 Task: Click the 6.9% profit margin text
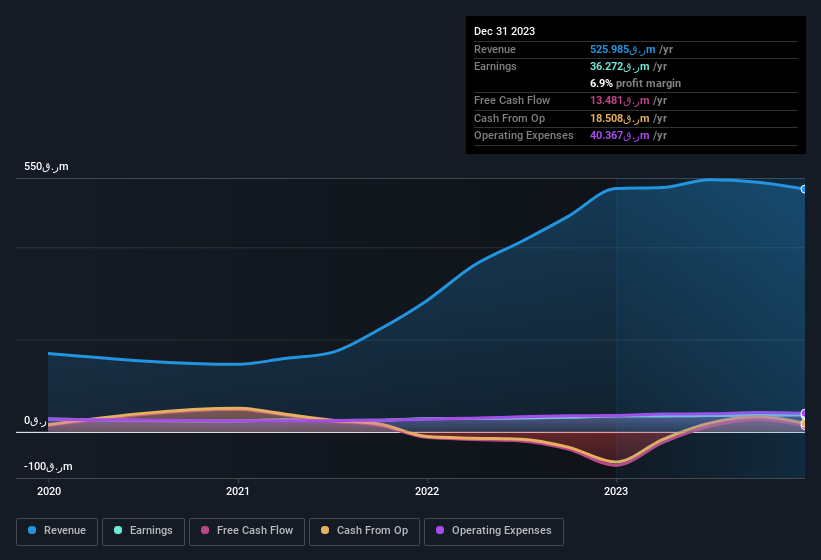[x=635, y=83]
